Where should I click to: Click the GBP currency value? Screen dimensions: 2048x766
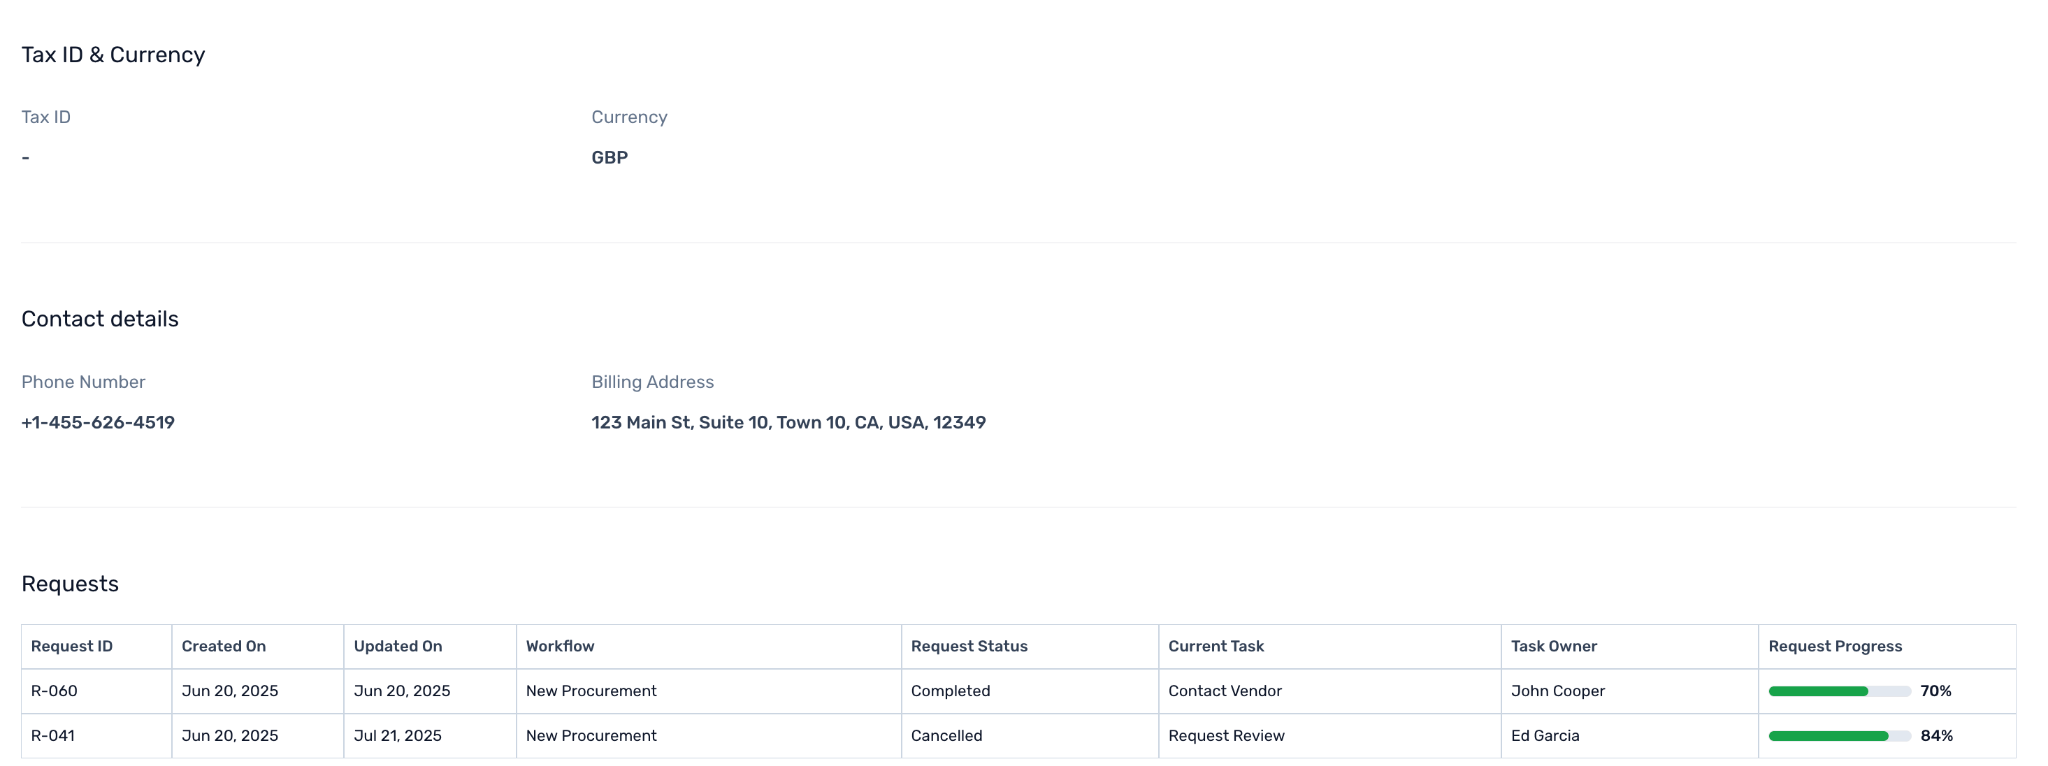[x=610, y=157]
